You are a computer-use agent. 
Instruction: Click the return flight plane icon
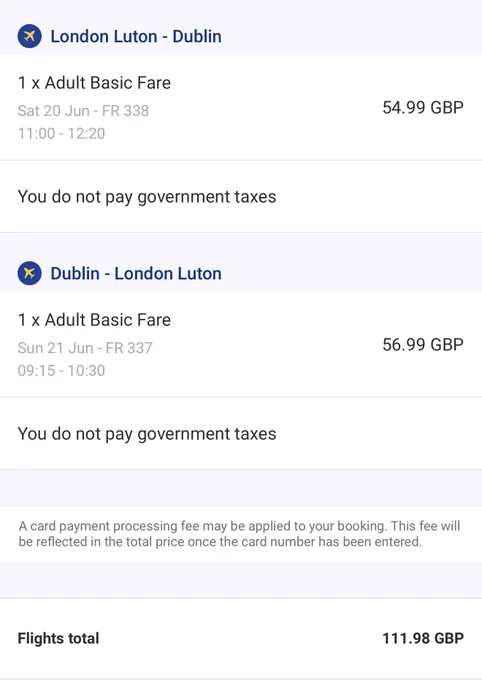(30, 273)
